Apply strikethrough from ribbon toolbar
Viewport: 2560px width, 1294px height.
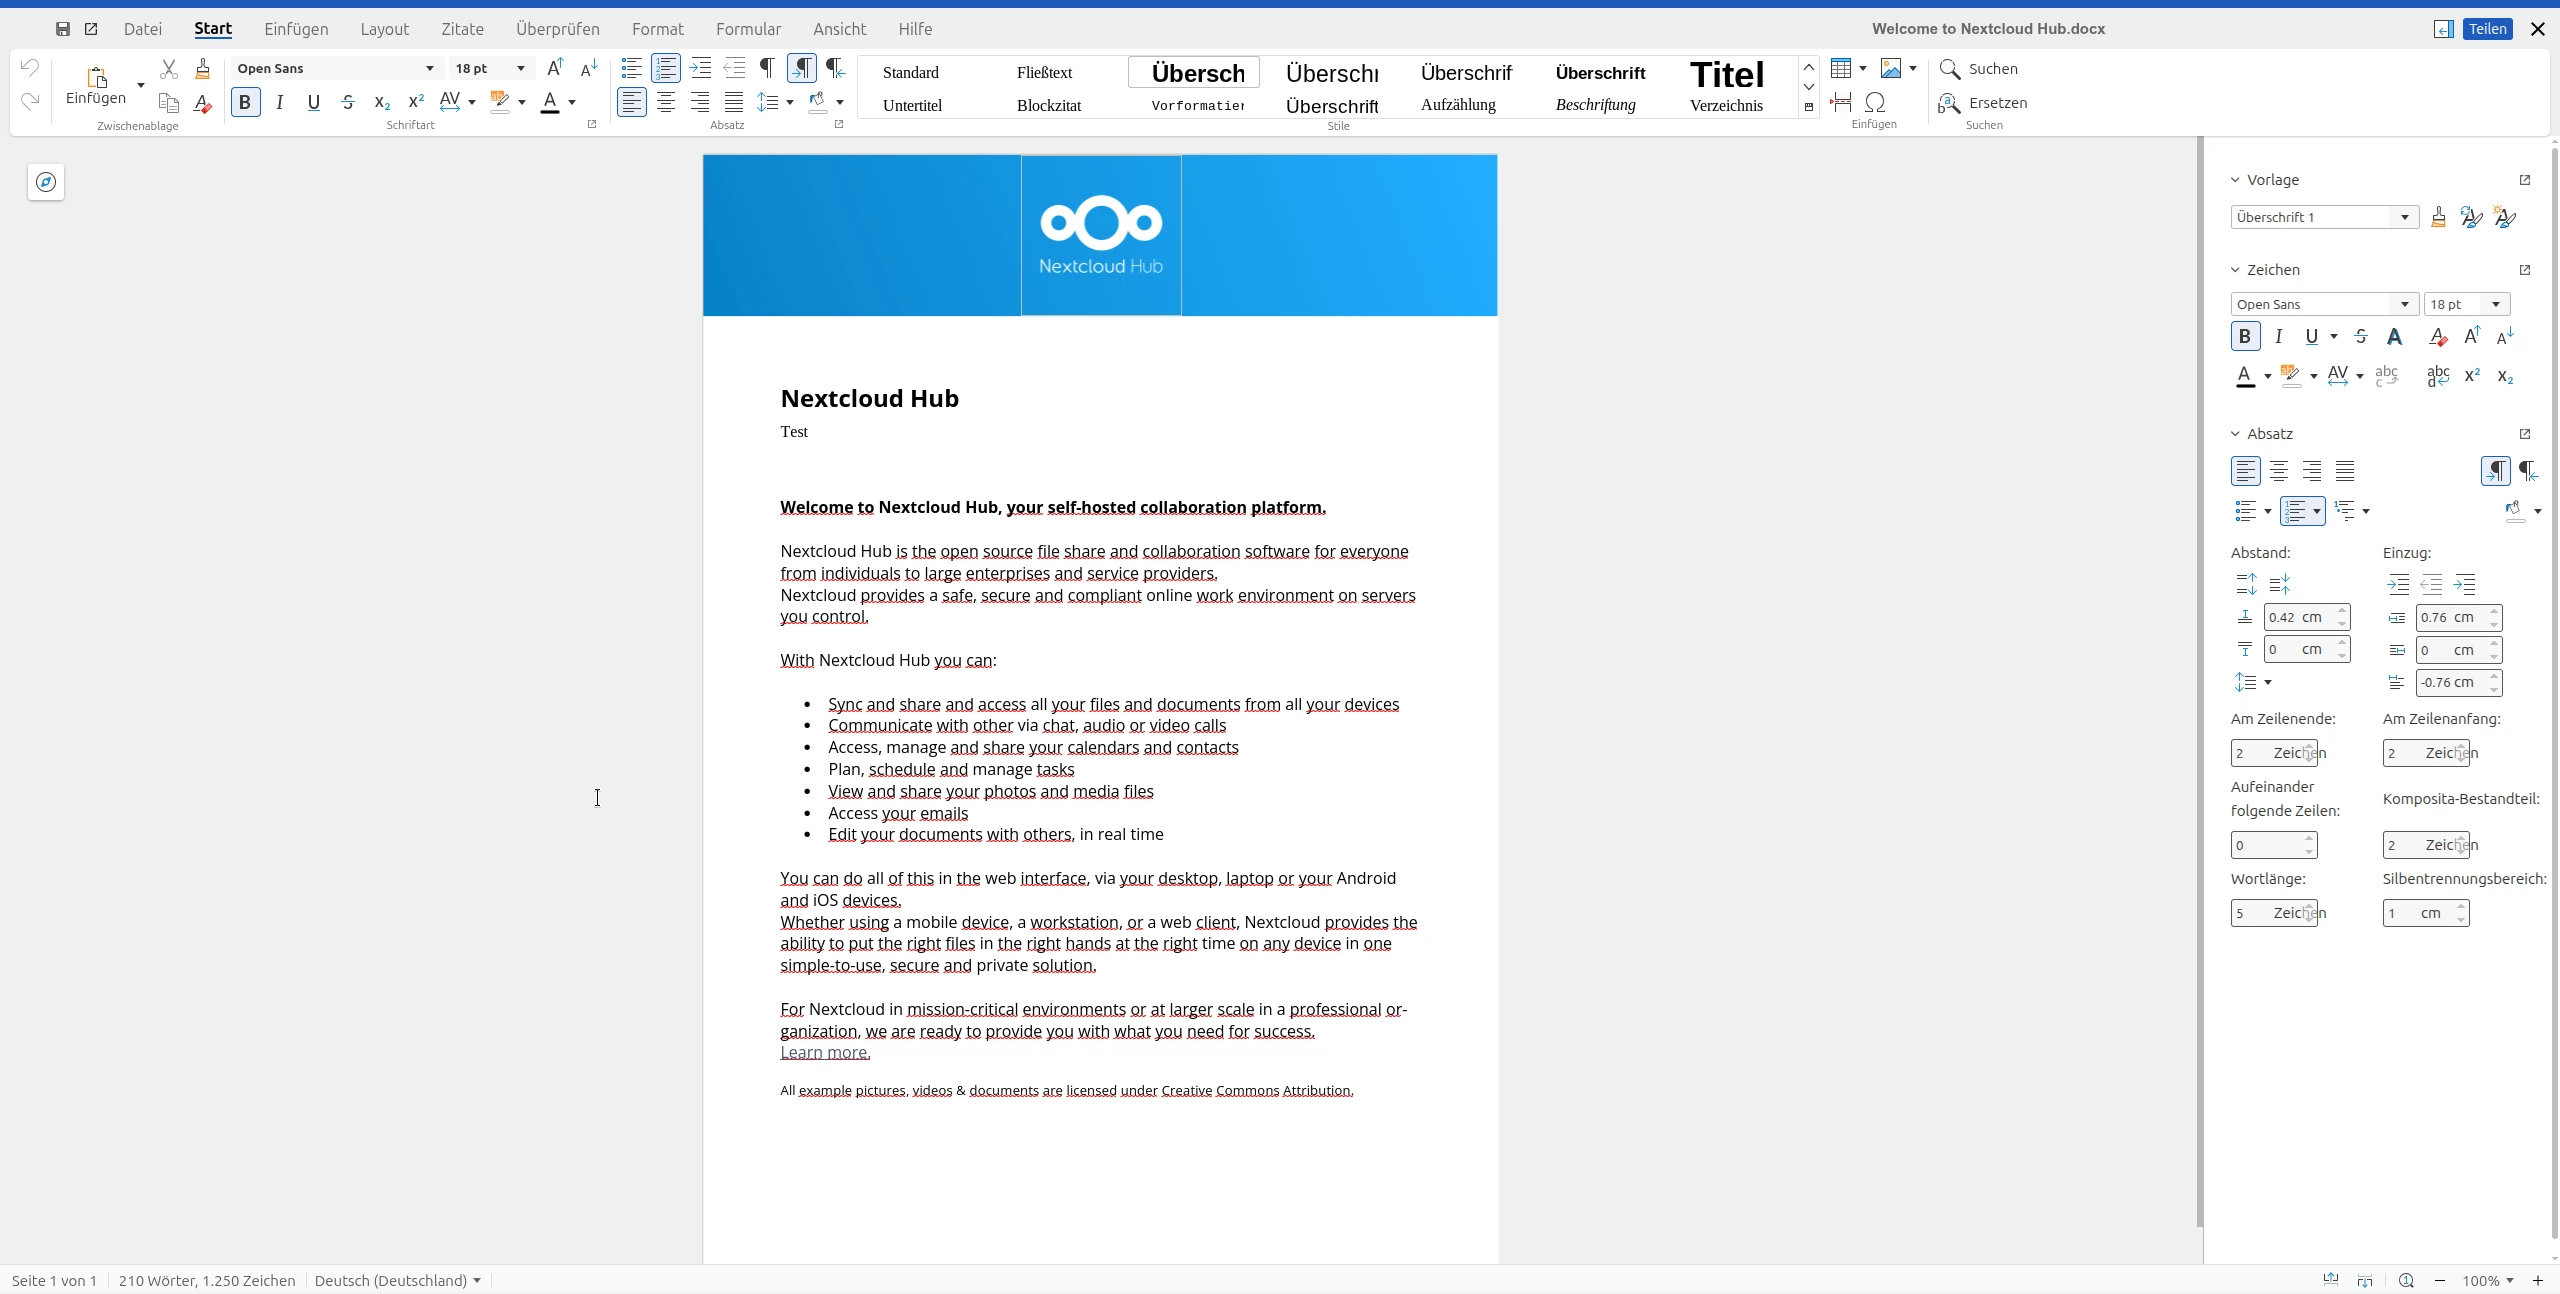click(348, 102)
